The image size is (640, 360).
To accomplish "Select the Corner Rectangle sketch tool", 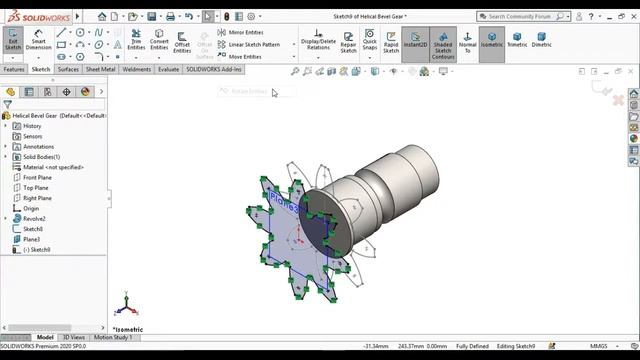I will pos(61,44).
